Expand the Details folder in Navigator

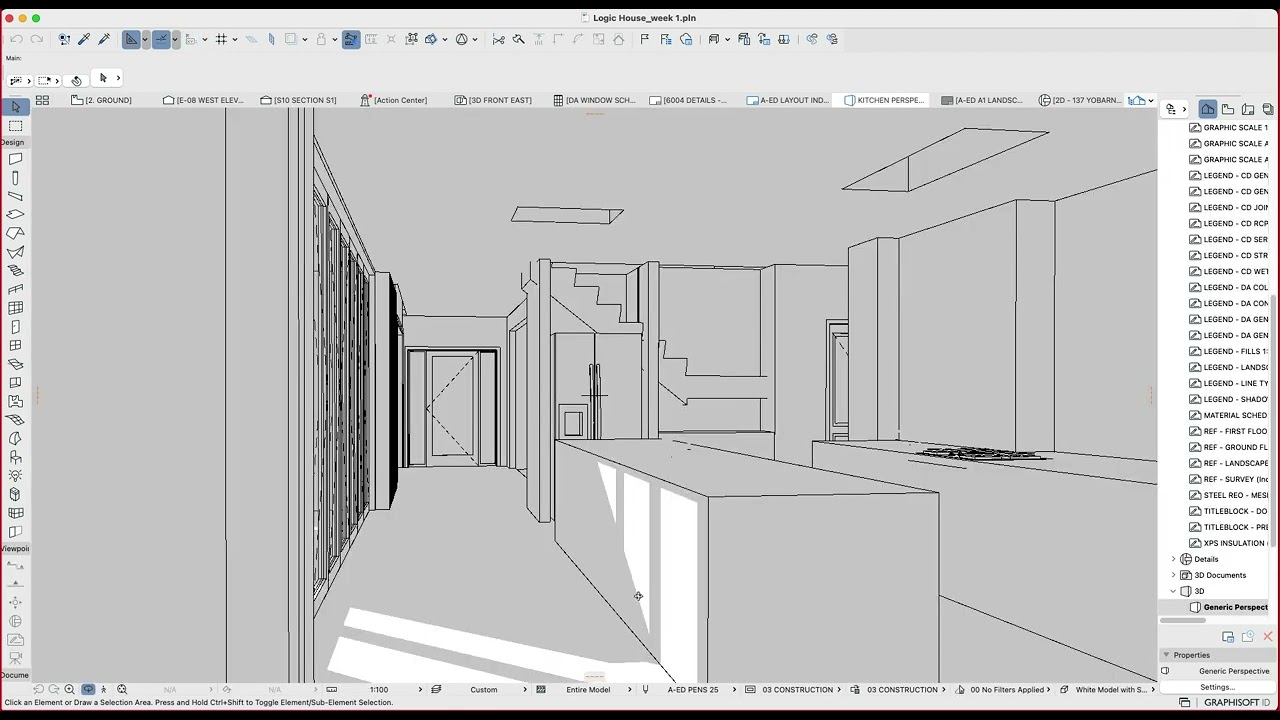coord(1174,559)
